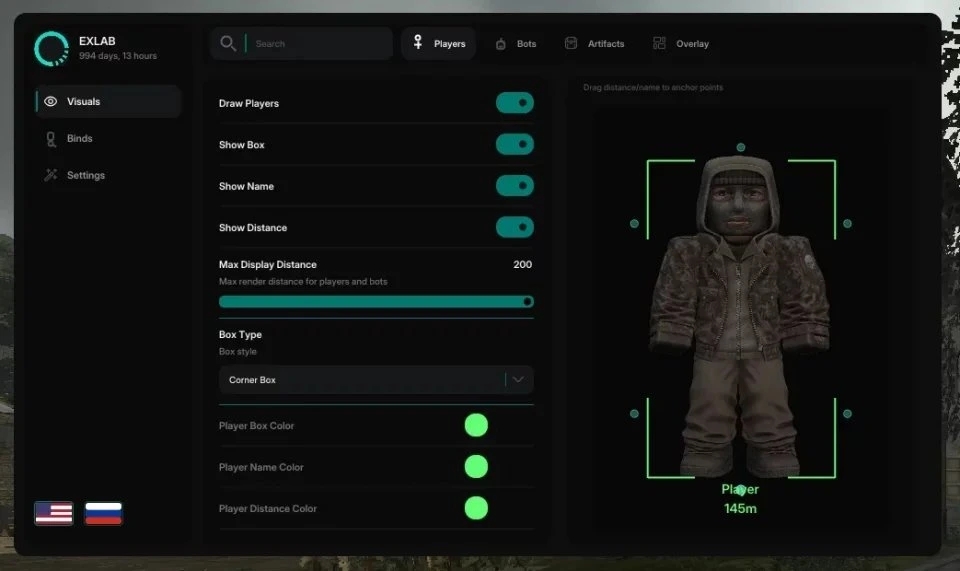Click the Overlay tab grid icon

coord(659,43)
